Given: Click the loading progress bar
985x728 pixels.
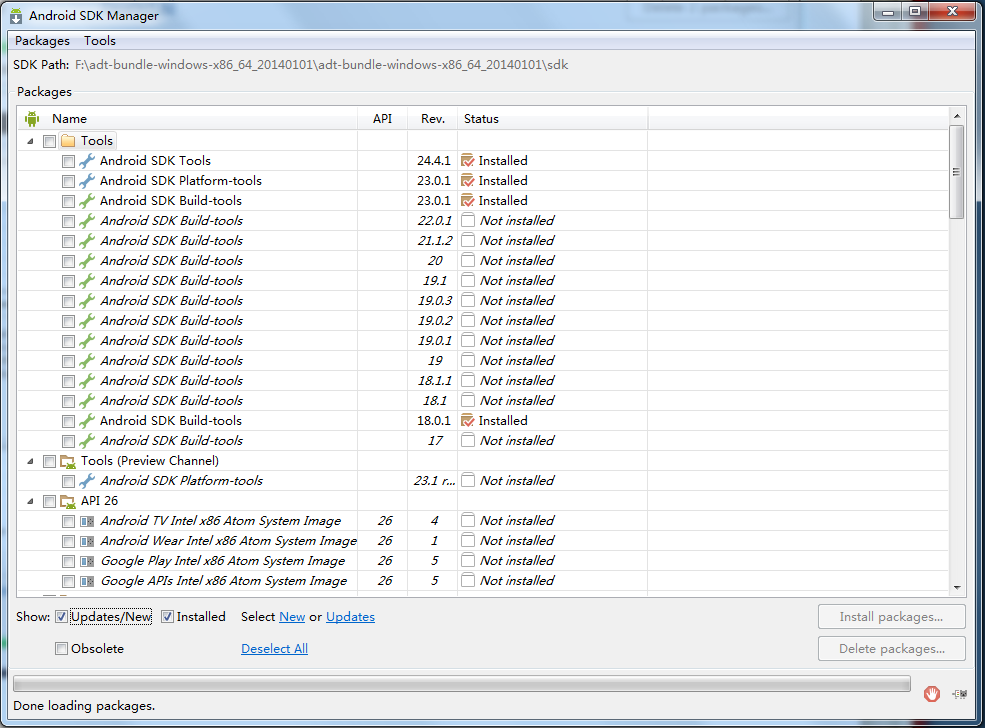Looking at the screenshot, I should pyautogui.click(x=462, y=684).
